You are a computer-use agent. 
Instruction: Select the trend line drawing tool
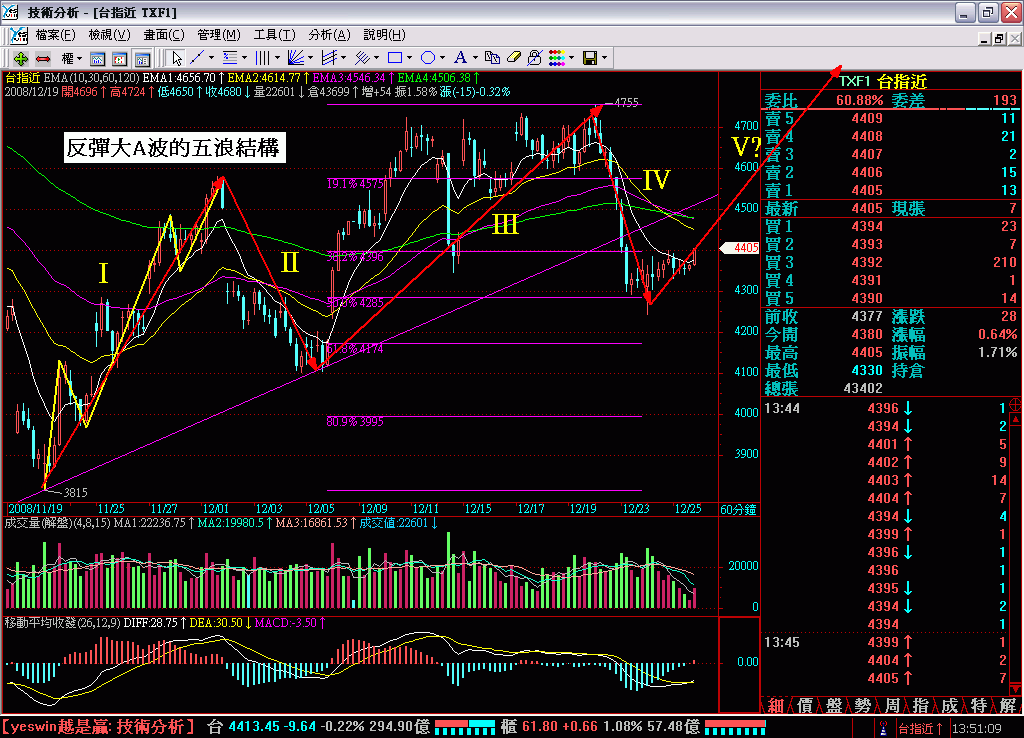[x=197, y=58]
